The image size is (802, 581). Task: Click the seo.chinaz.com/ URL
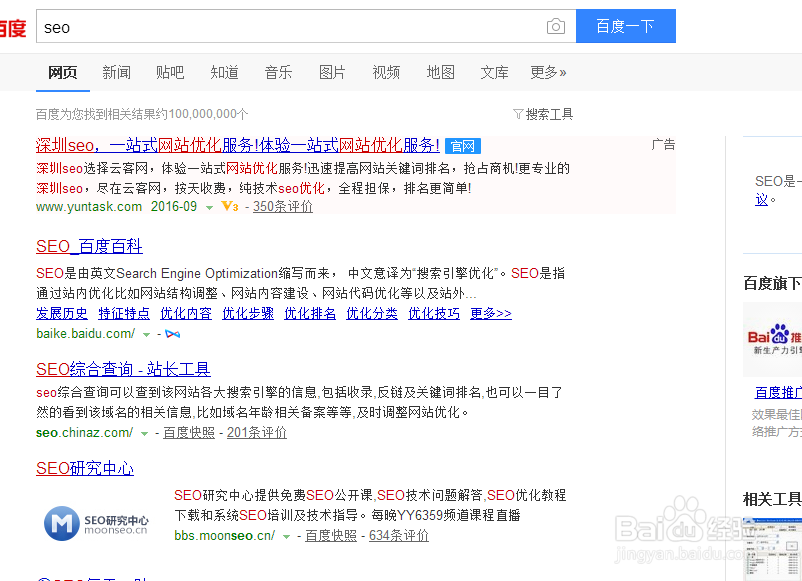pos(84,433)
